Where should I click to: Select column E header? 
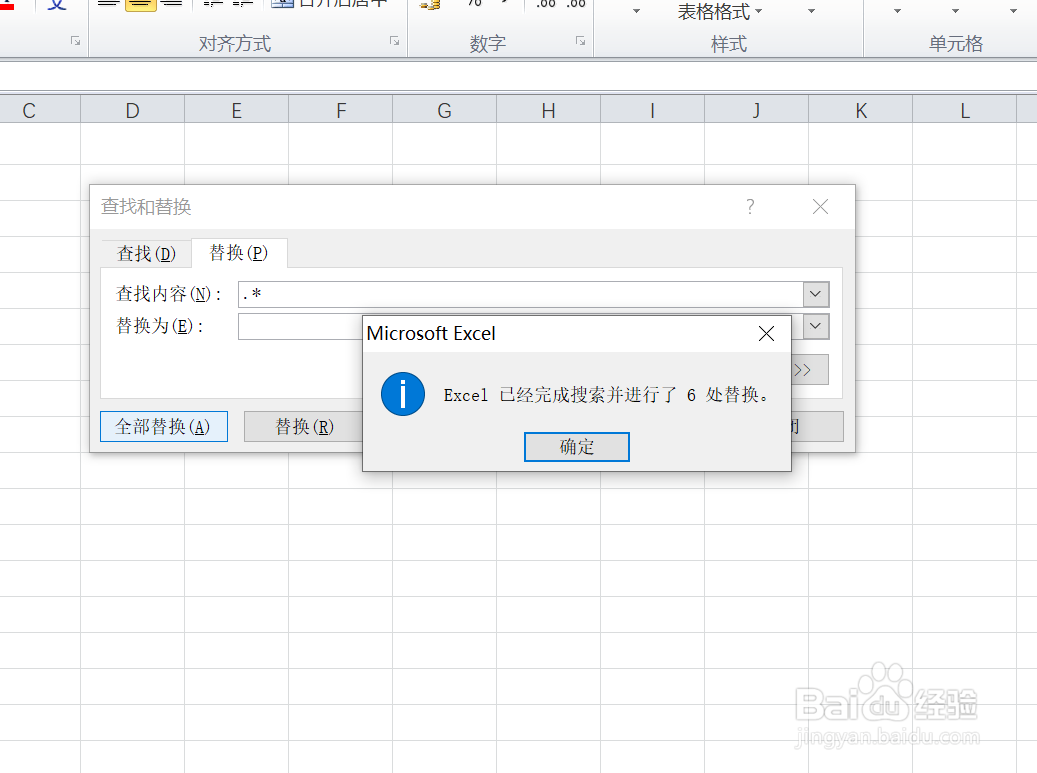237,110
